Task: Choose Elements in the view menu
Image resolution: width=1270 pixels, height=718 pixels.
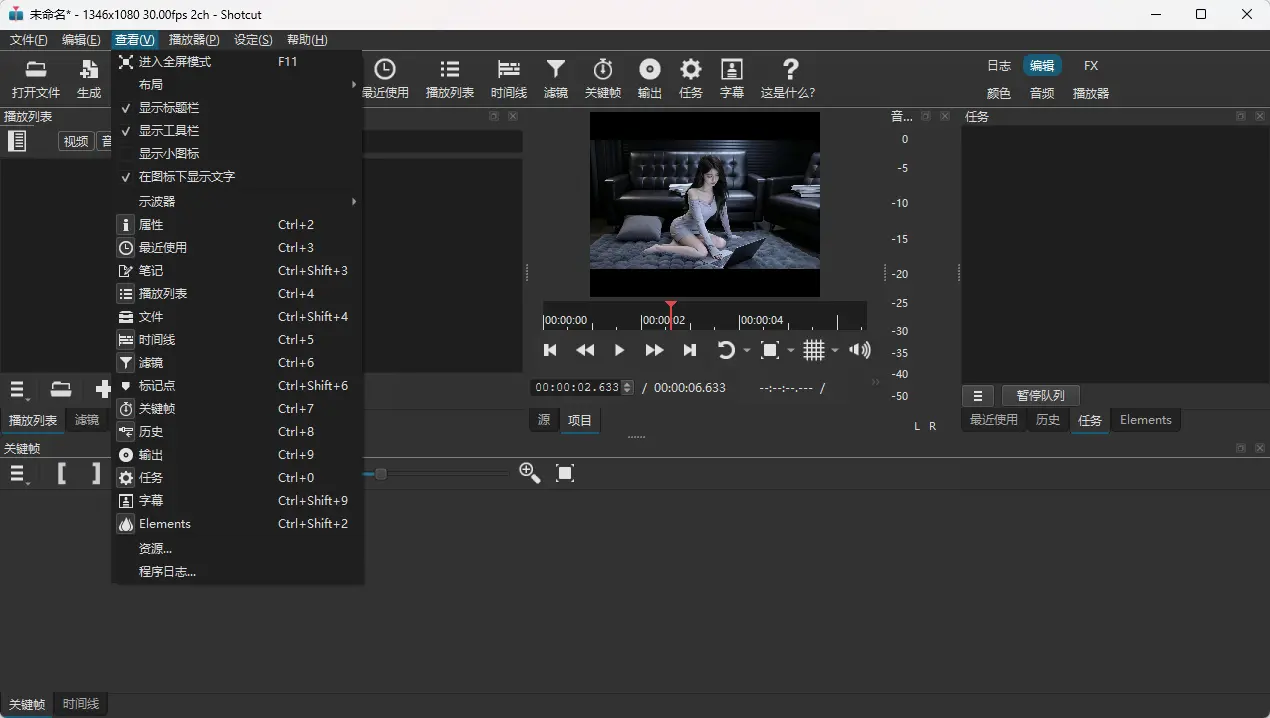Action: [x=236, y=523]
